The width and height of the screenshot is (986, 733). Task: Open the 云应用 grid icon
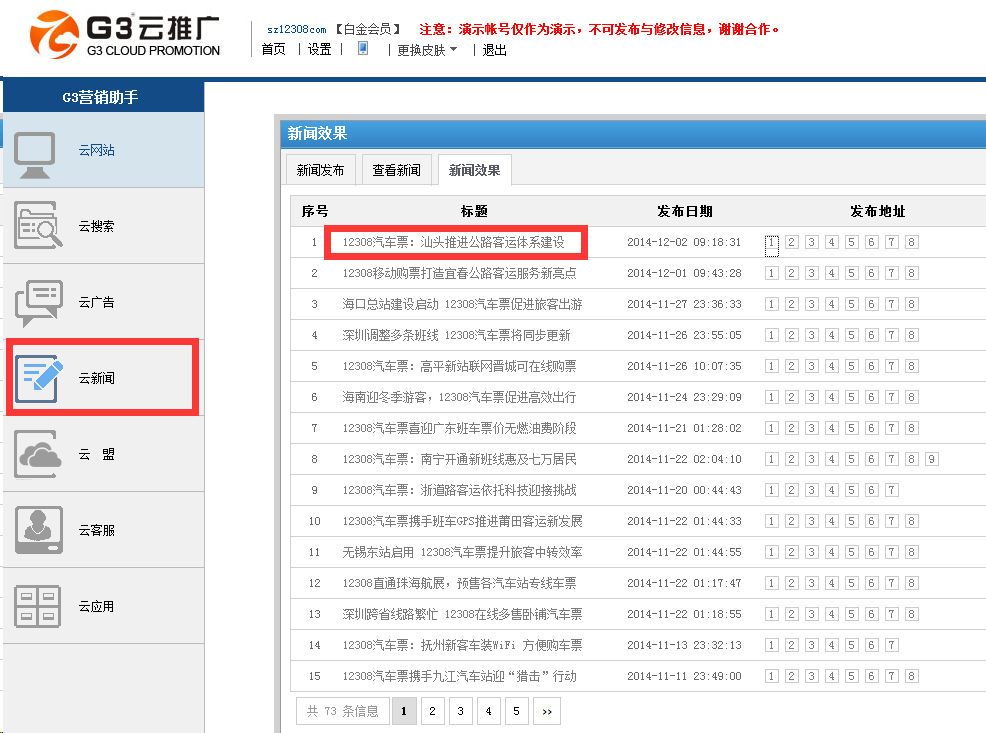pos(38,606)
